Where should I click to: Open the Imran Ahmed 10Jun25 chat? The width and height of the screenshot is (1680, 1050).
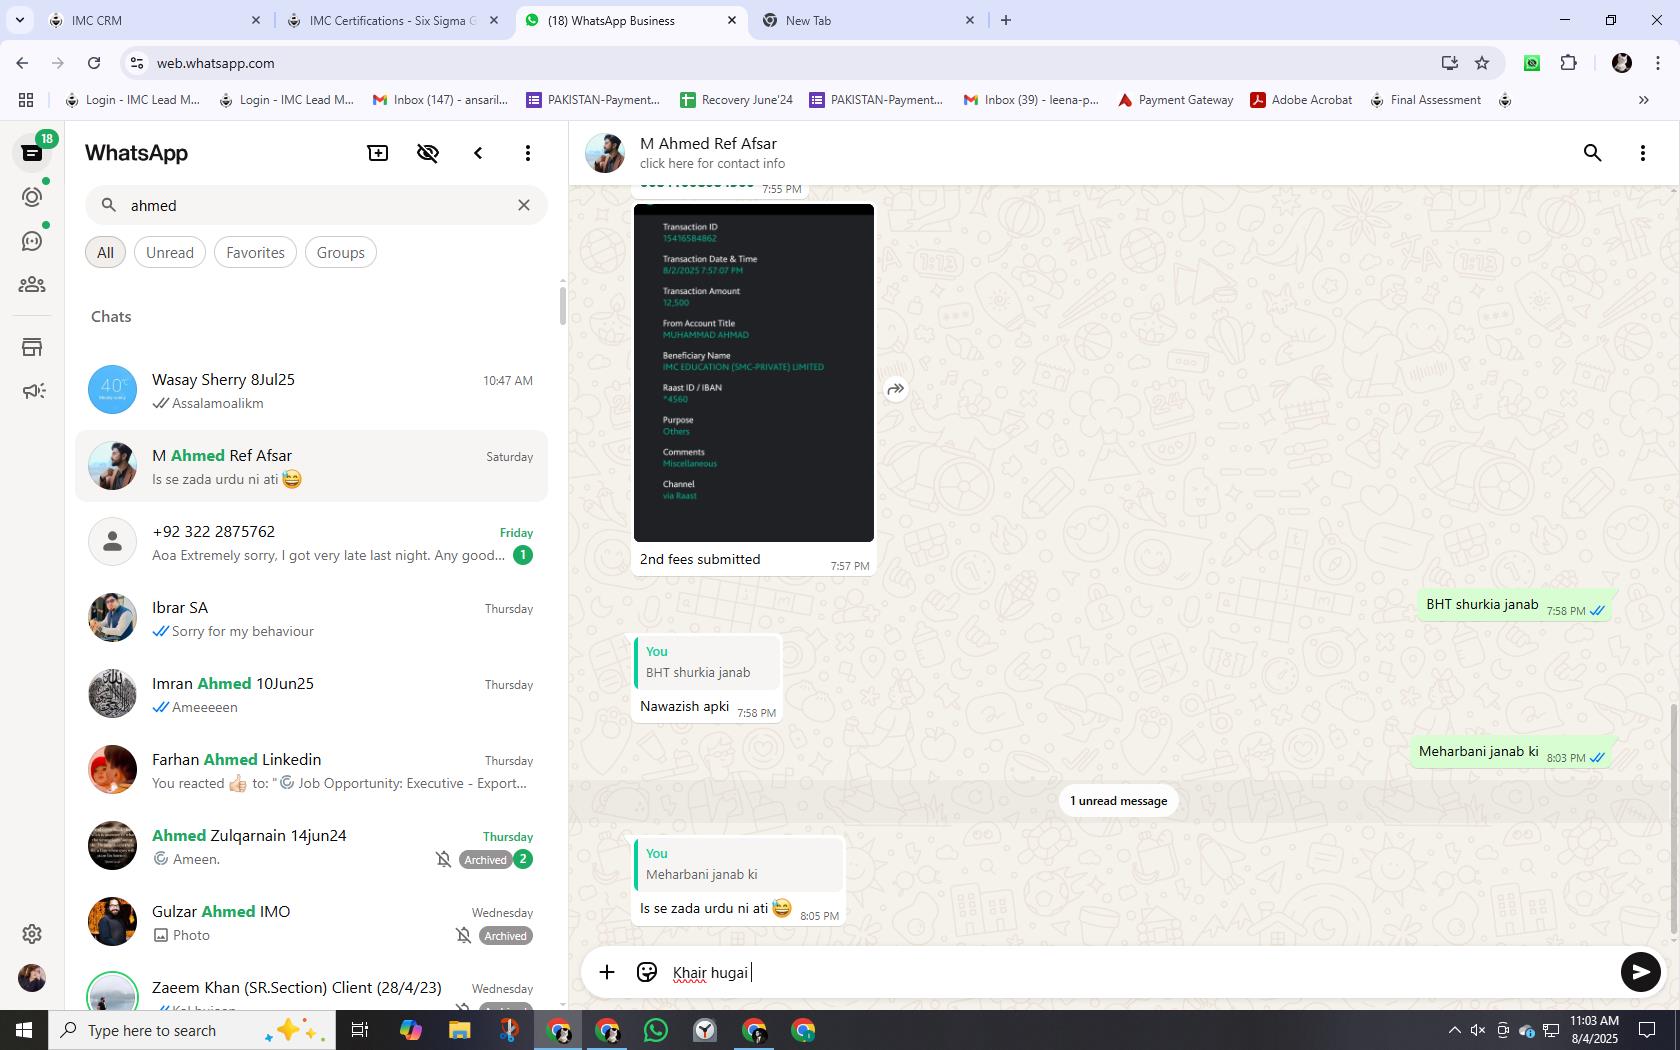click(x=311, y=694)
